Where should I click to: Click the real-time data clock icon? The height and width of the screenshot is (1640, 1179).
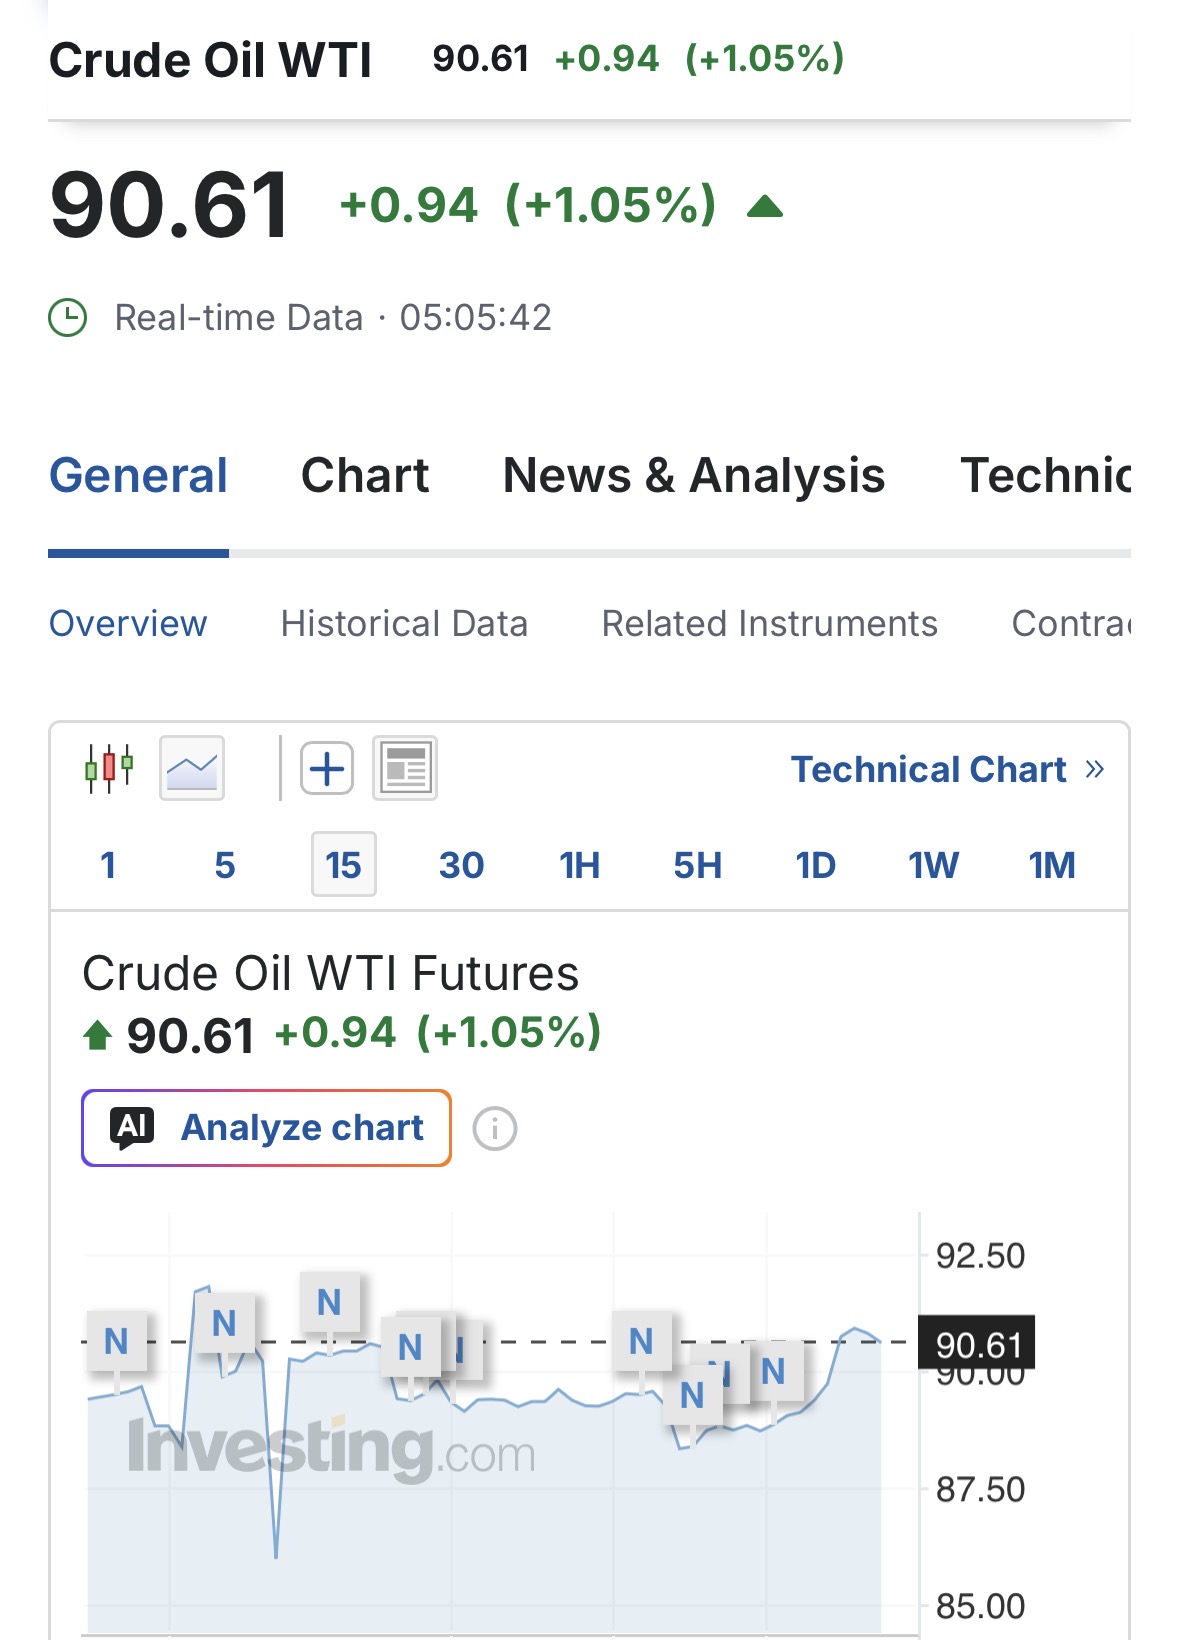pos(68,318)
